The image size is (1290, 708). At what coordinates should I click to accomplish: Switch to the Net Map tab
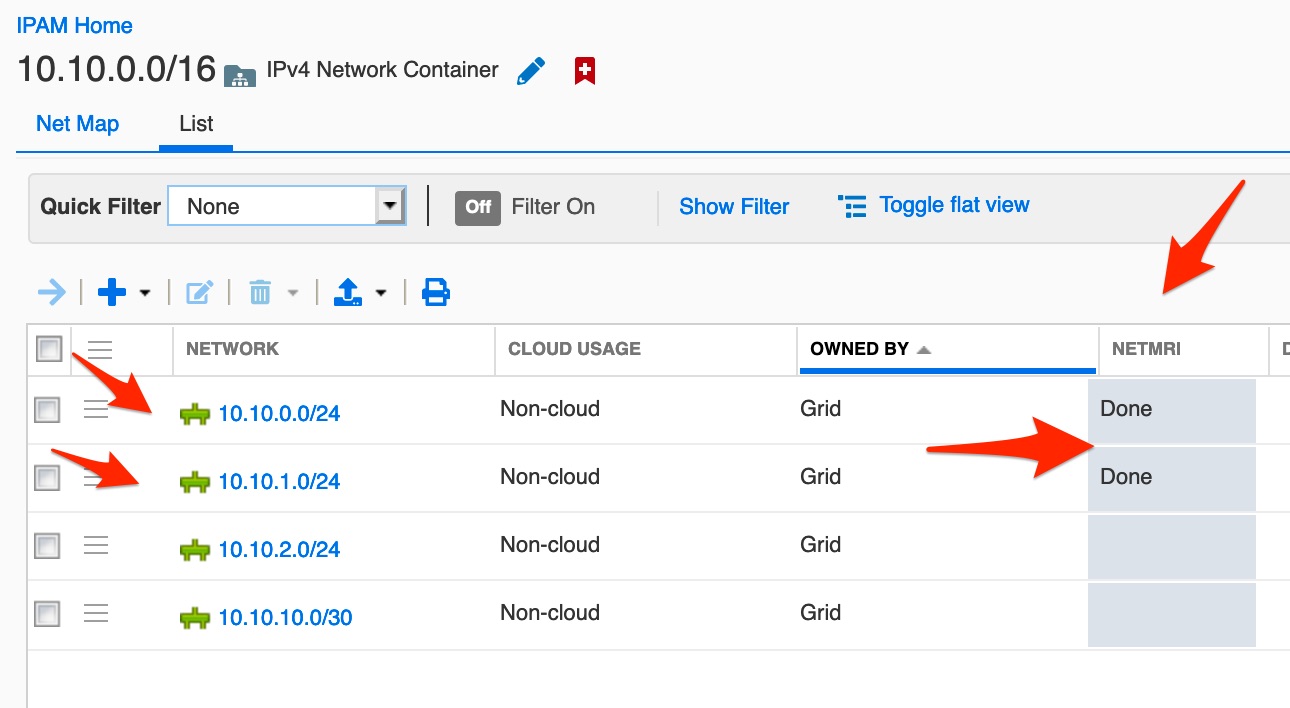[77, 124]
